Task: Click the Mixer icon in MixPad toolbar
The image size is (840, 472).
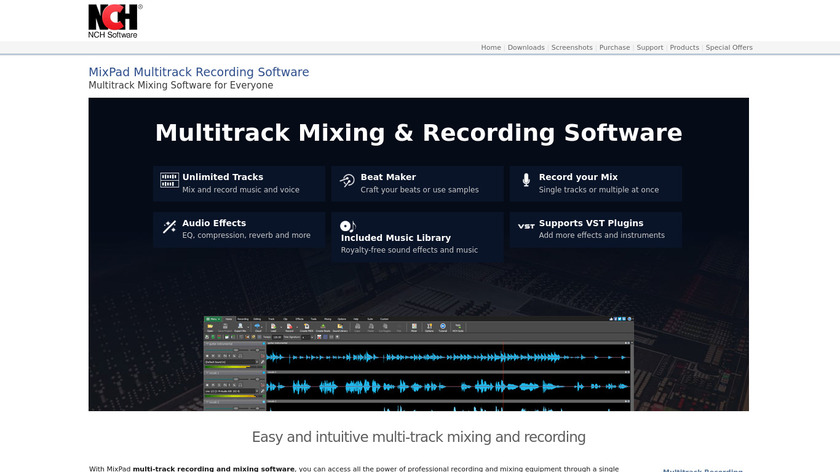Action: point(414,327)
